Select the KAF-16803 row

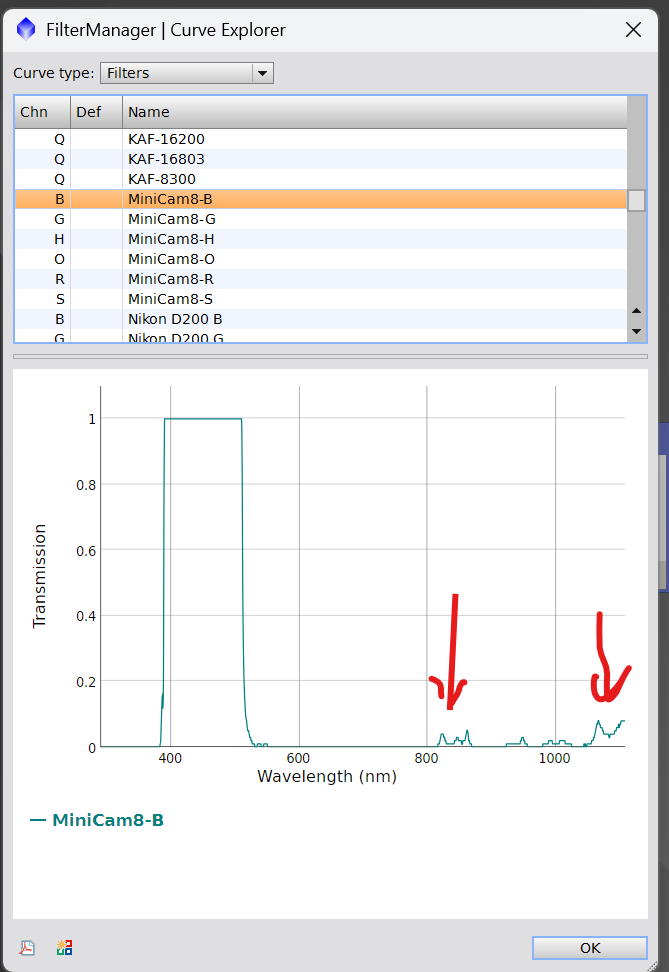click(x=321, y=159)
